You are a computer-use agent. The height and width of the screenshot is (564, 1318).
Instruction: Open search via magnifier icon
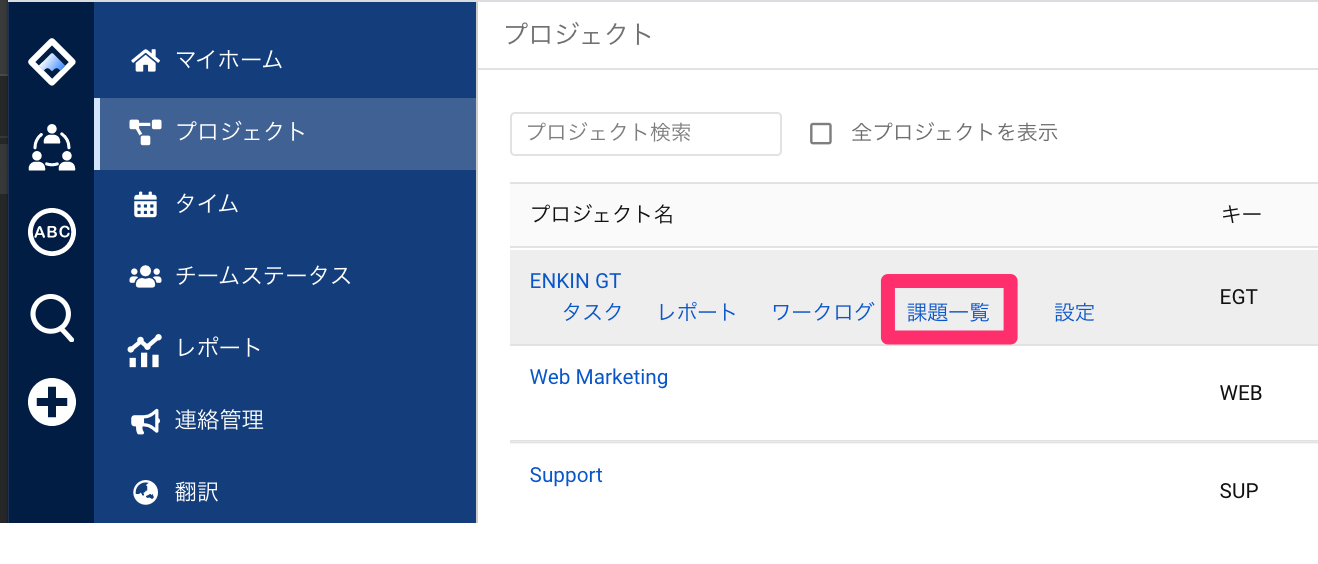tap(52, 319)
